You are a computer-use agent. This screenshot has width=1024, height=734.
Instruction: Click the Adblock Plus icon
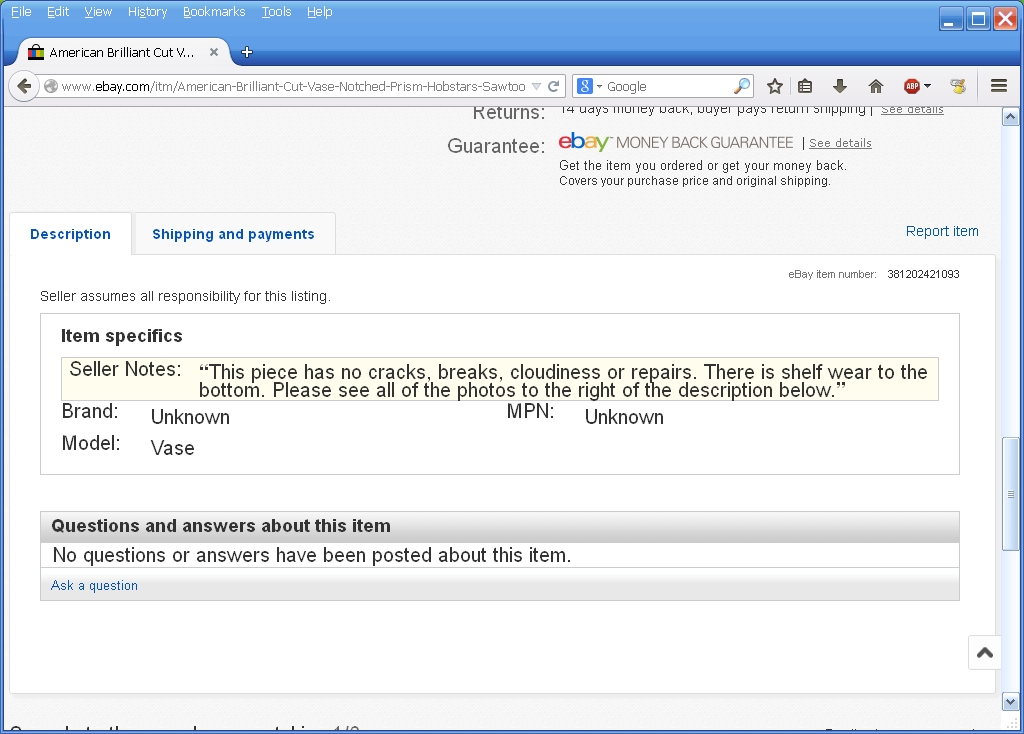pyautogui.click(x=911, y=86)
